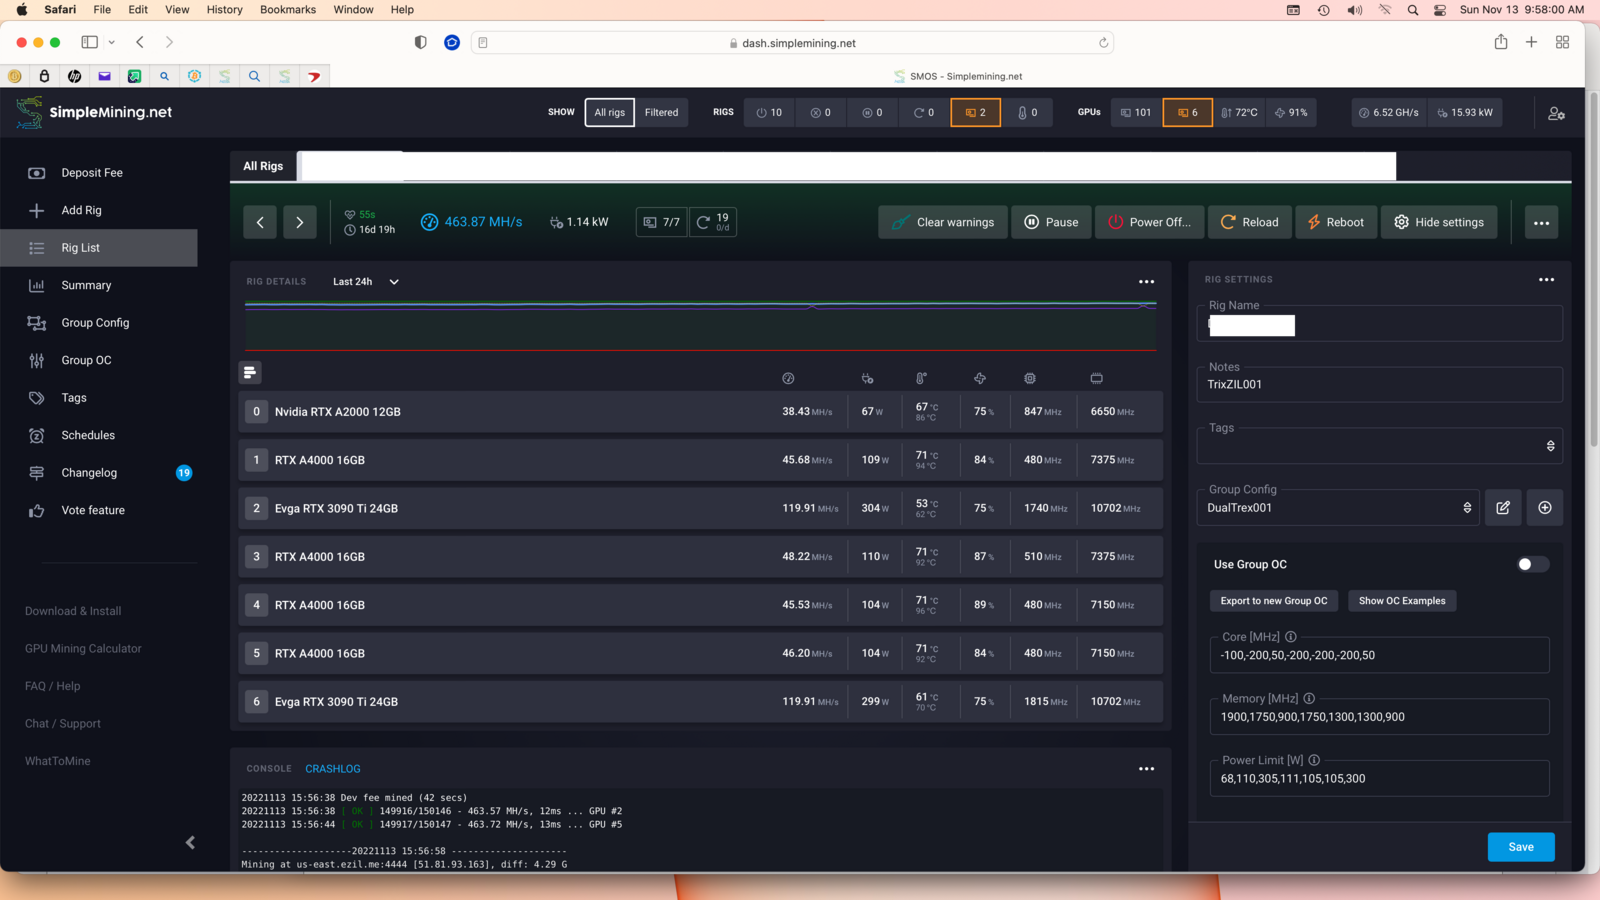The height and width of the screenshot is (900, 1600).
Task: Toggle GPU list view icon
Action: (x=250, y=372)
